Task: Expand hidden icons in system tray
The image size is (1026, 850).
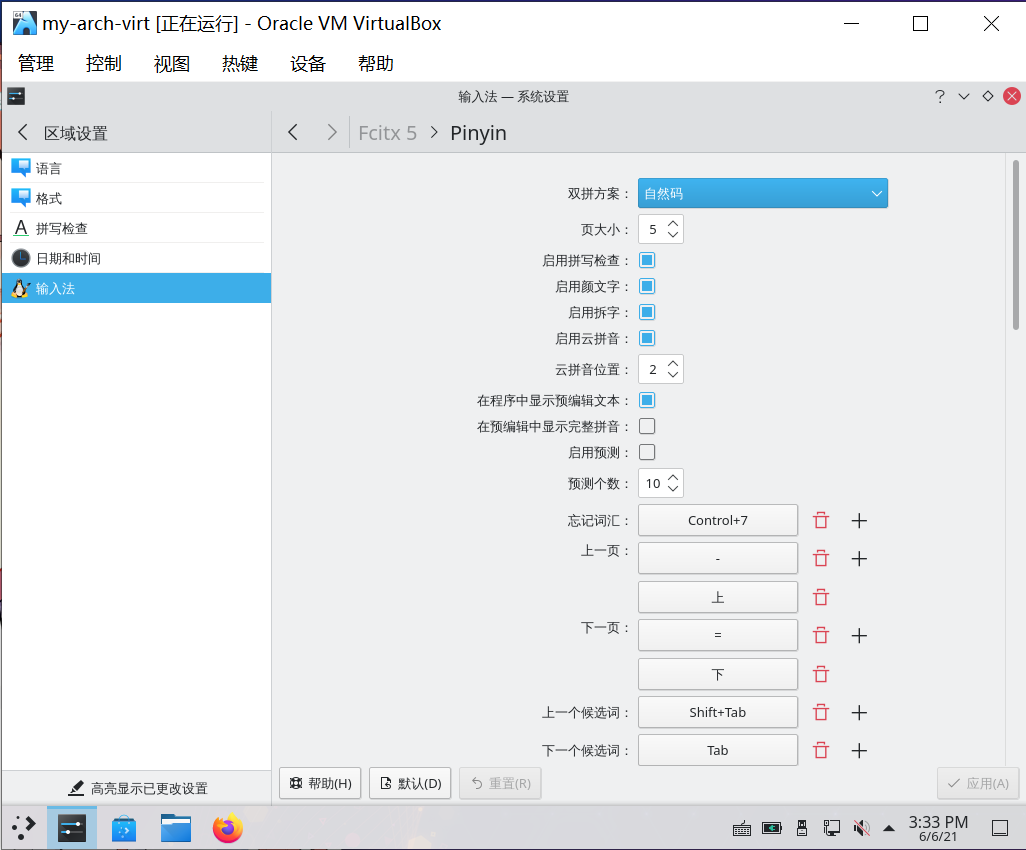Action: (x=888, y=828)
